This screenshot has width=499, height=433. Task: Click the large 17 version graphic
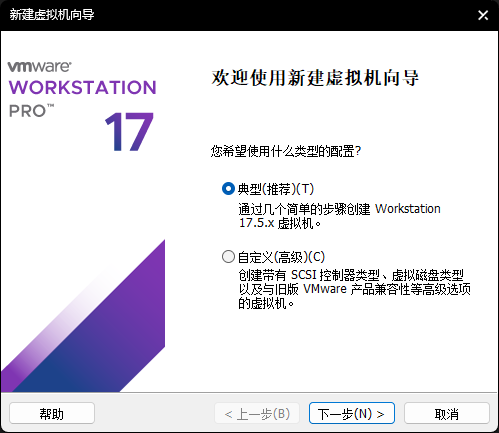(129, 132)
